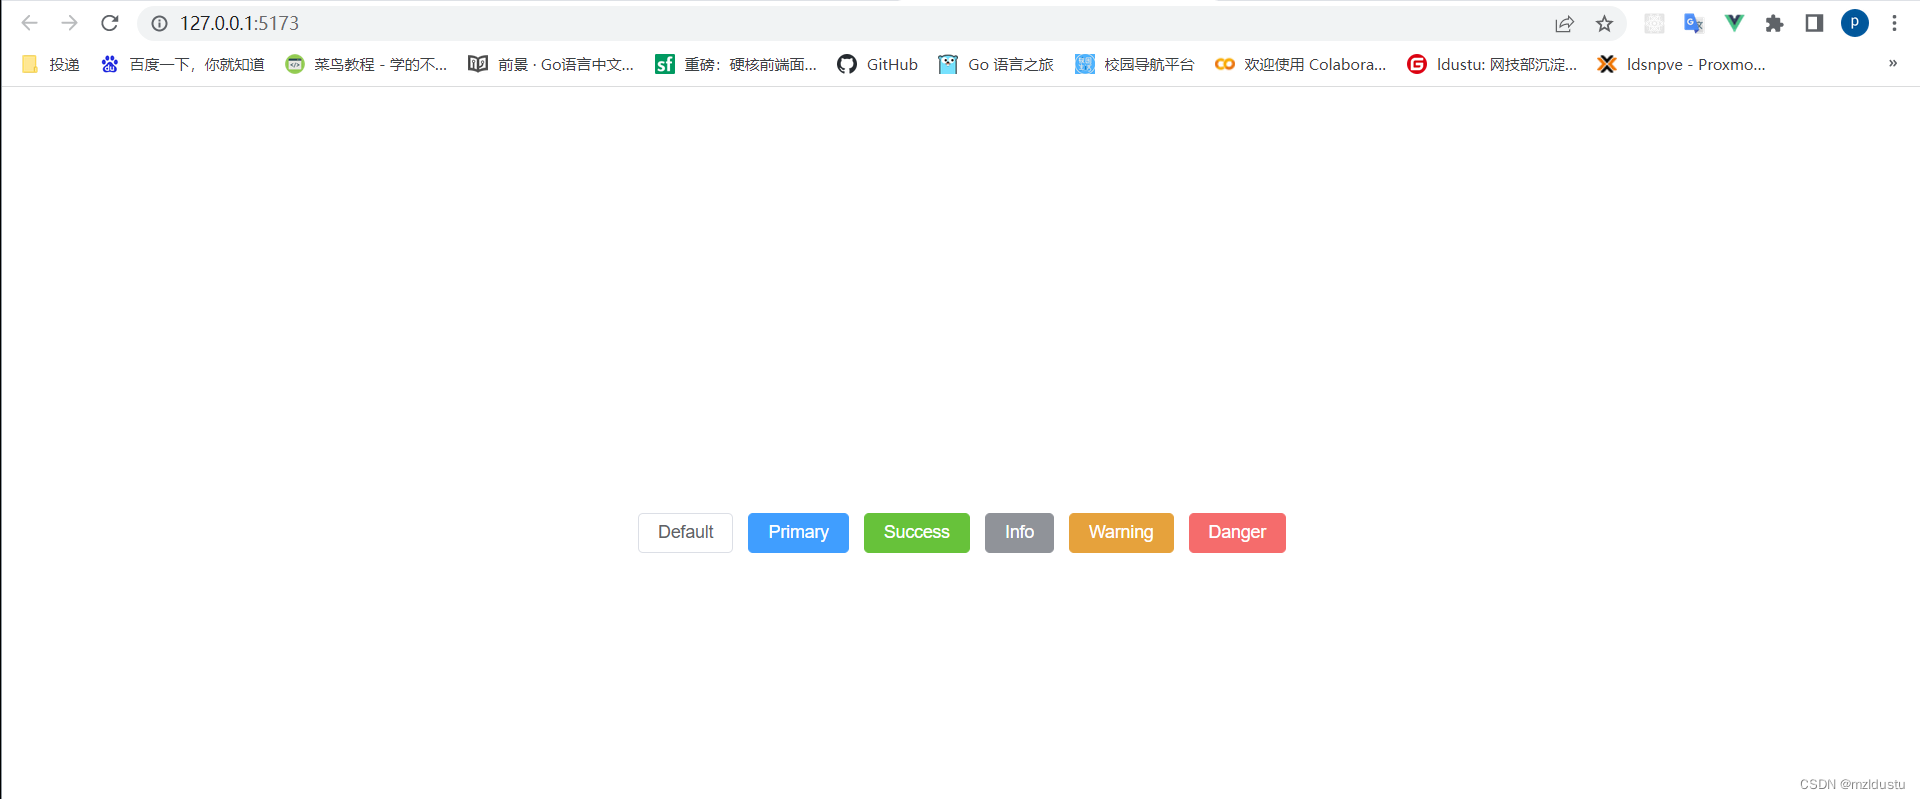Open the Chrome three-dot menu

1894,23
